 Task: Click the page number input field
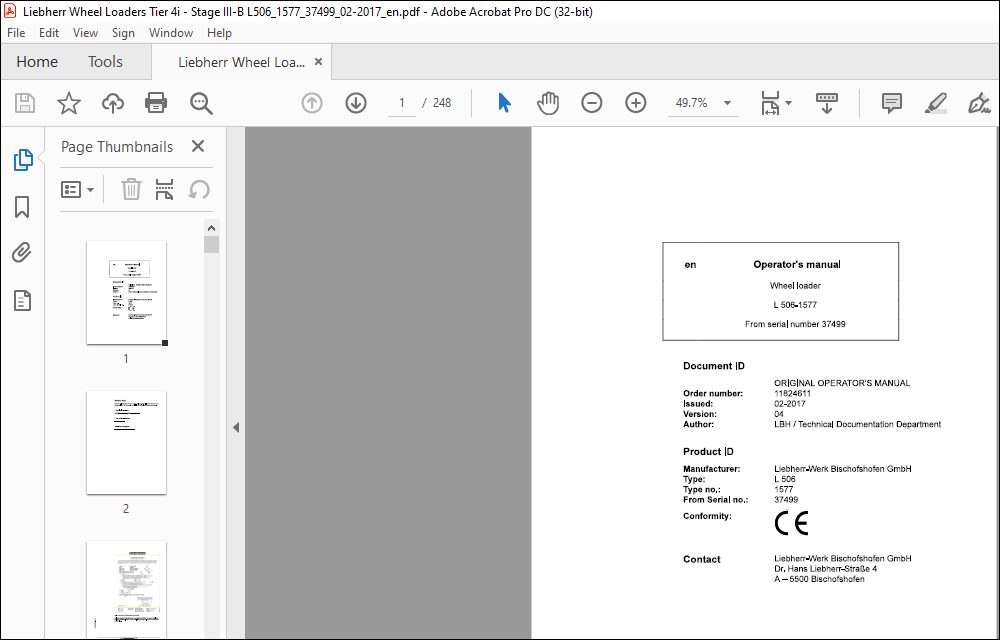point(402,103)
